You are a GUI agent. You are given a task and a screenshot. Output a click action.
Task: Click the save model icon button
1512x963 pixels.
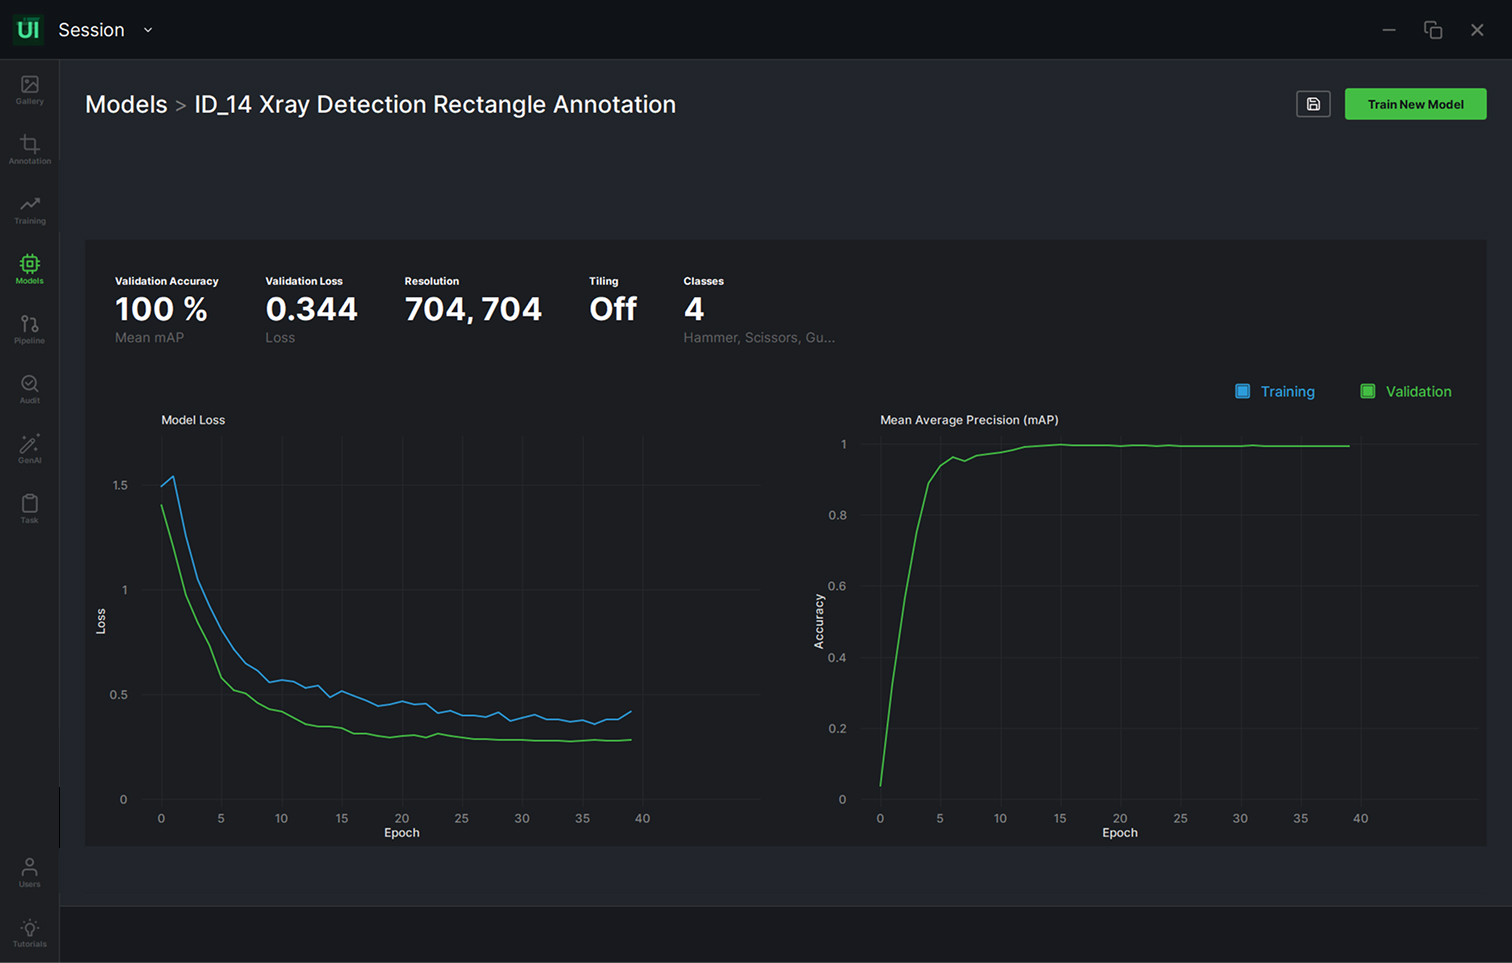(x=1313, y=104)
